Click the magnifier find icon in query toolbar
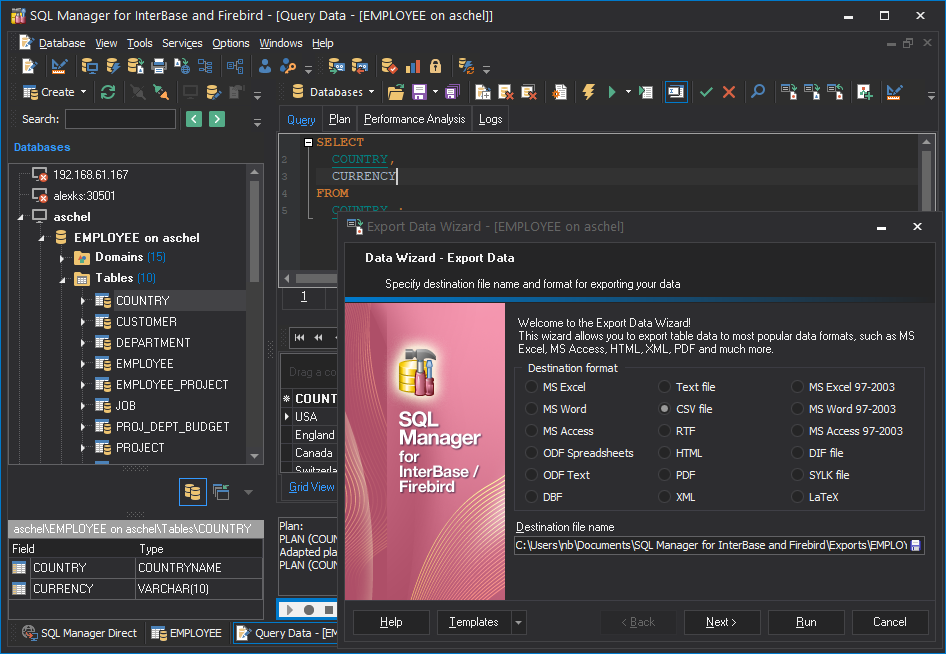 pos(758,92)
